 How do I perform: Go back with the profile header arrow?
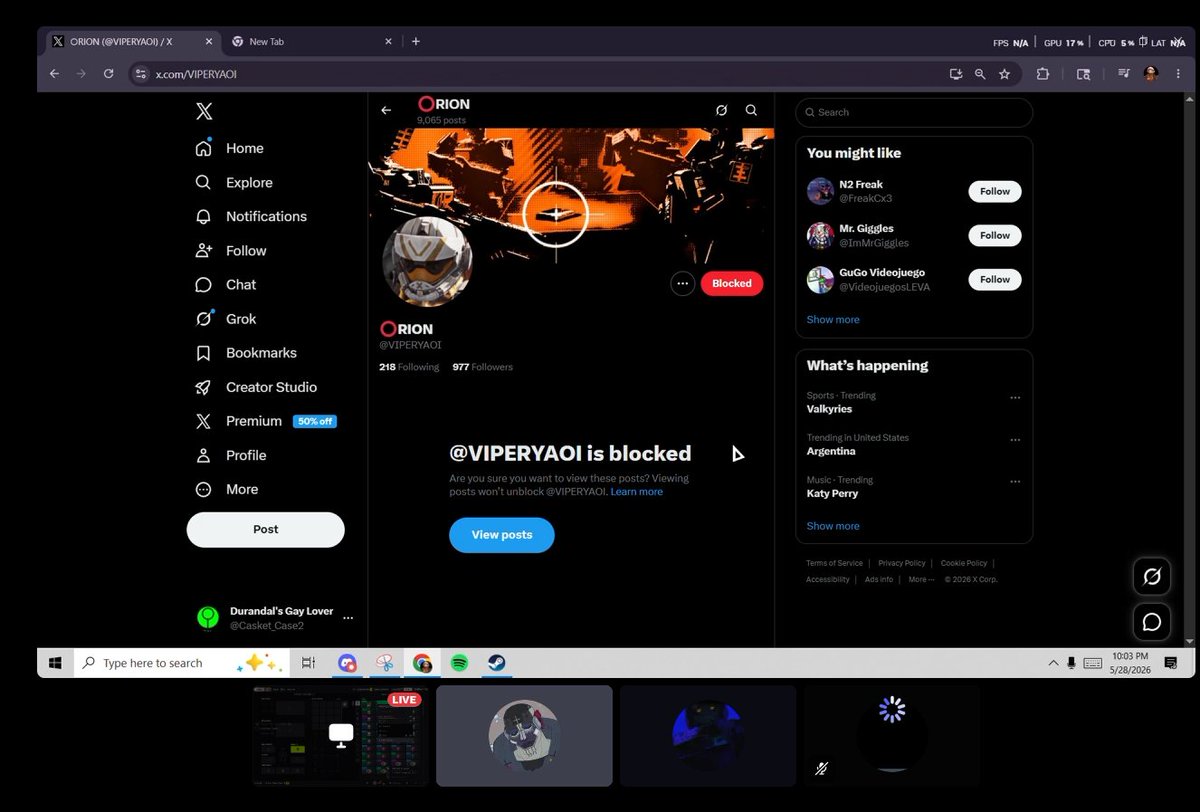[x=386, y=110]
